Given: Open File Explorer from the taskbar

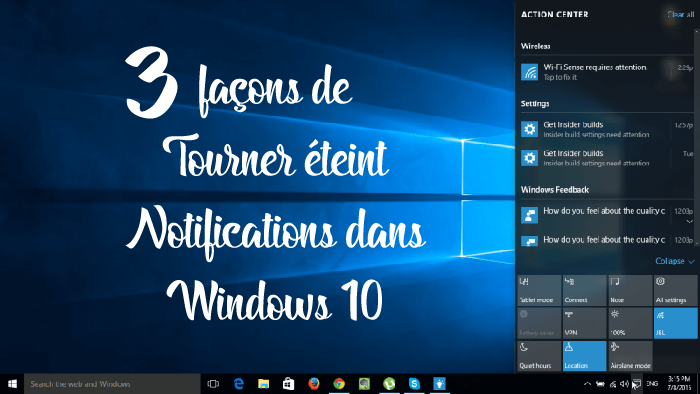Looking at the screenshot, I should click(x=263, y=384).
